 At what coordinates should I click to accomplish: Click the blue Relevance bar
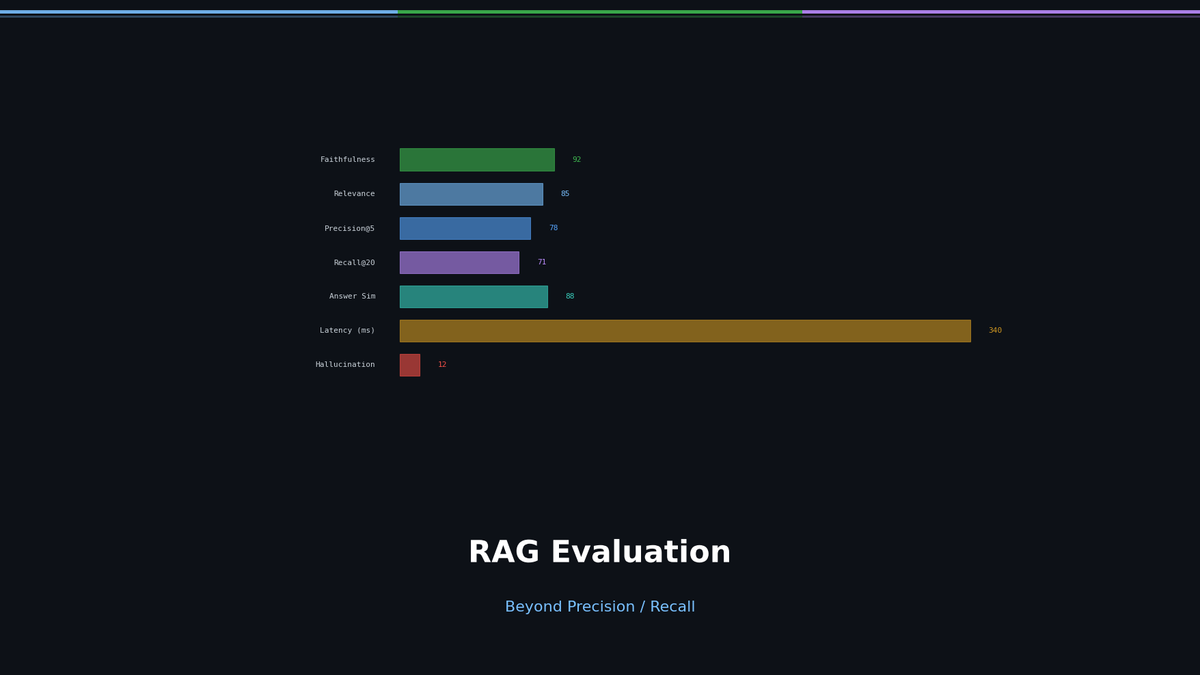pyautogui.click(x=471, y=193)
